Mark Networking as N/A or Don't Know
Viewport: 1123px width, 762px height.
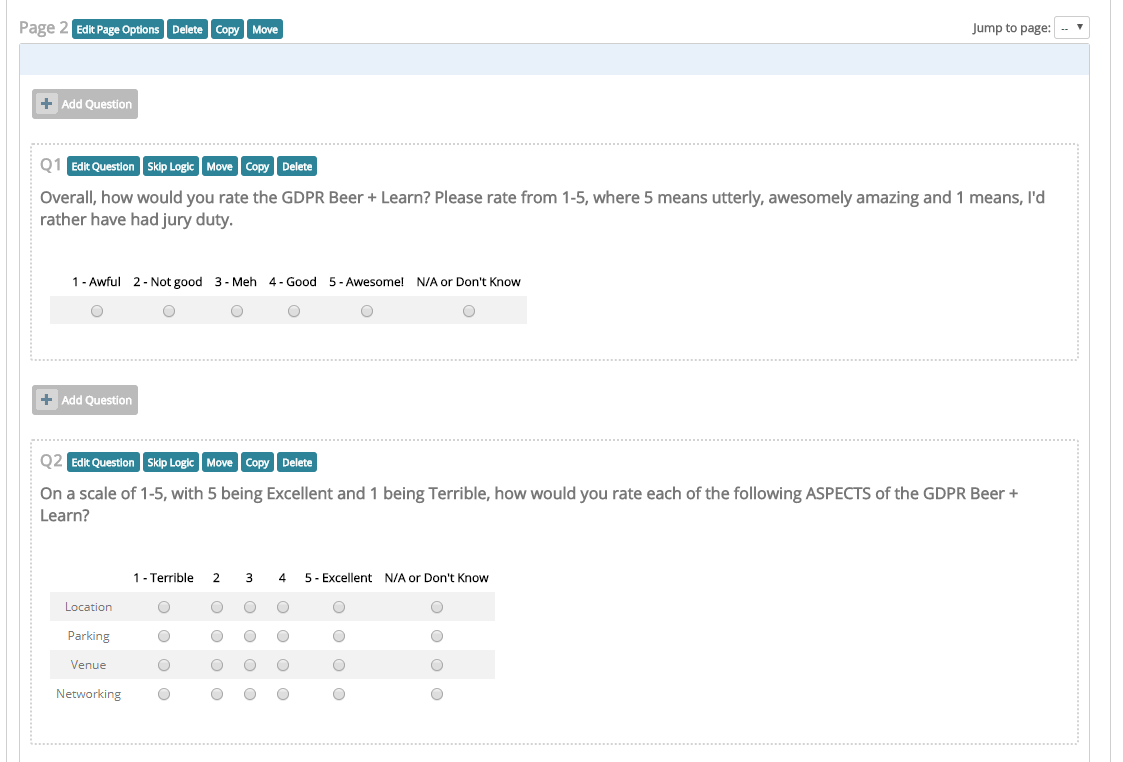click(437, 694)
